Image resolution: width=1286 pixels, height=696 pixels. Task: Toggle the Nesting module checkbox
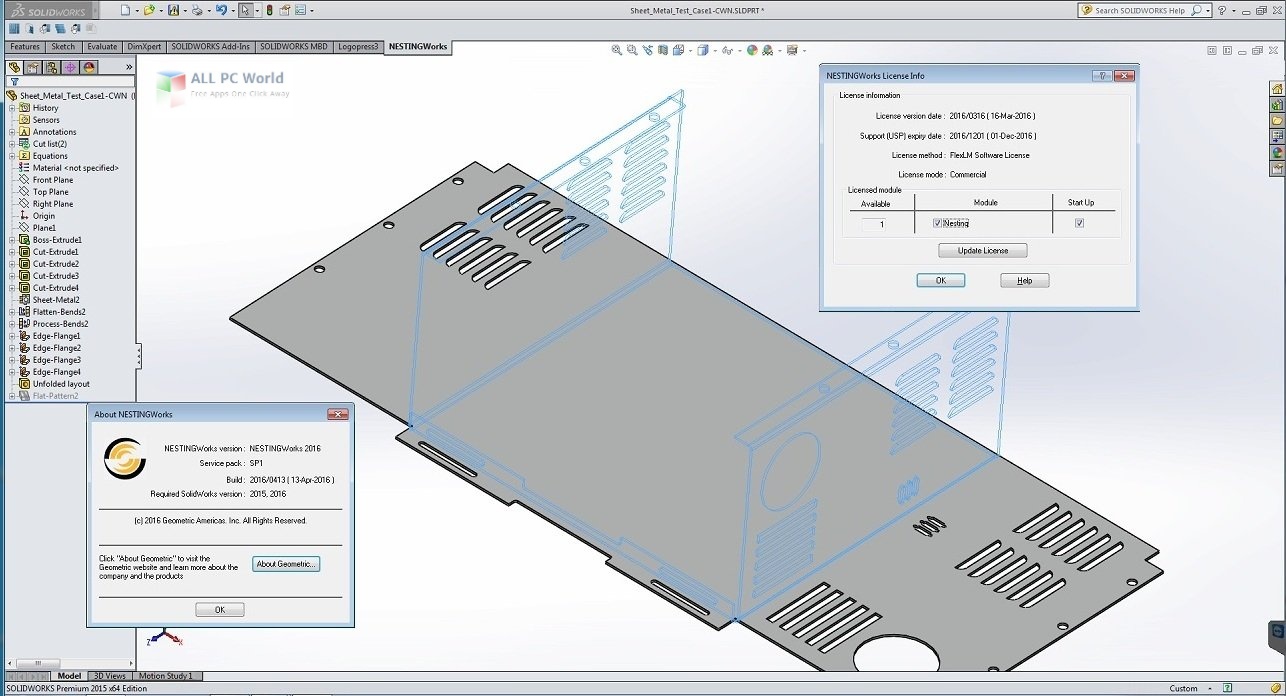tap(937, 223)
